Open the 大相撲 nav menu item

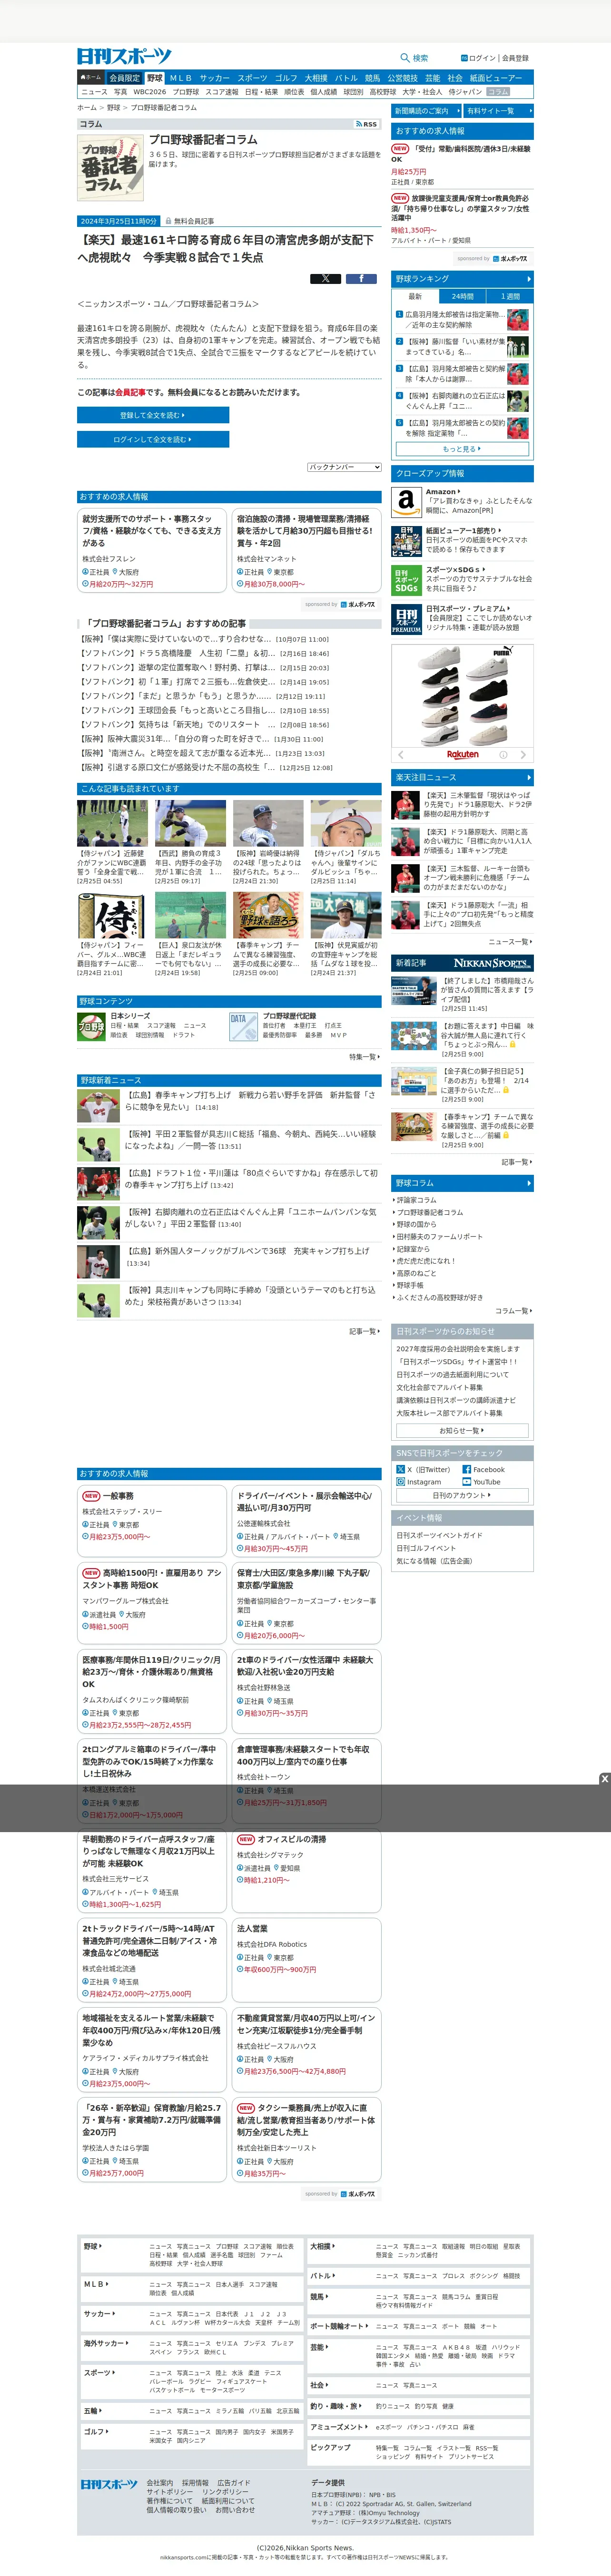[316, 78]
